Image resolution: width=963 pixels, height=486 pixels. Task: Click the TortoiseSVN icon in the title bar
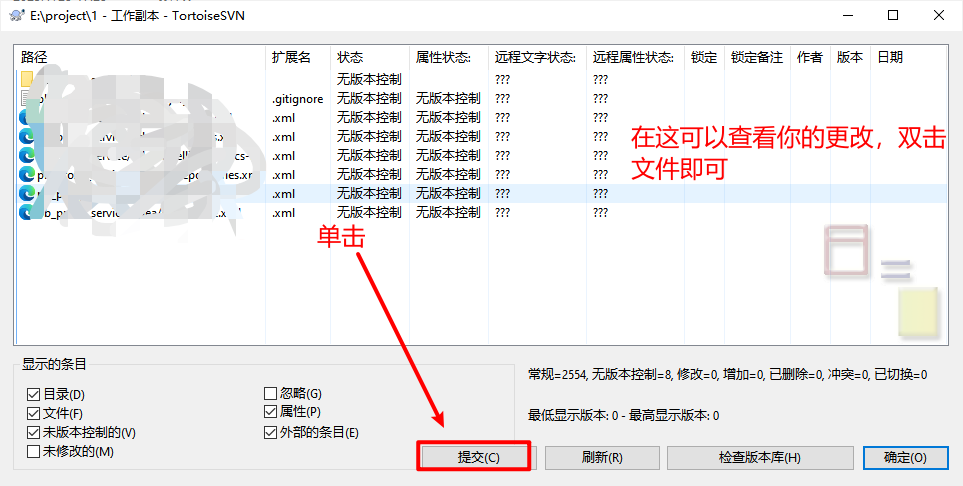coord(17,15)
